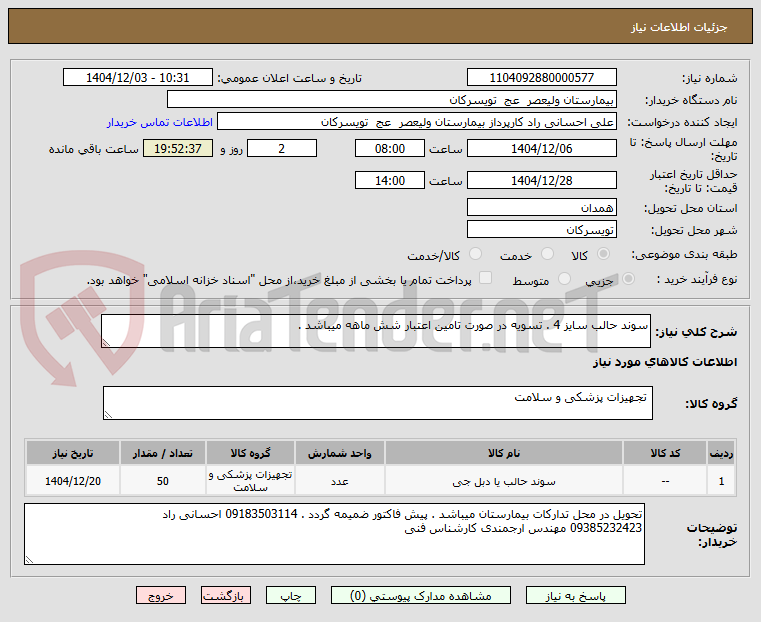Screen dimensions: 761x622
Task: Click the request creator name field
Action: coord(417,122)
